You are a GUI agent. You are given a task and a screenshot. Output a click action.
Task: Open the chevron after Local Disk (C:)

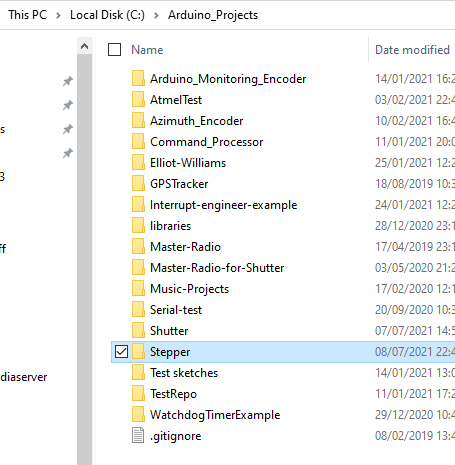point(156,15)
